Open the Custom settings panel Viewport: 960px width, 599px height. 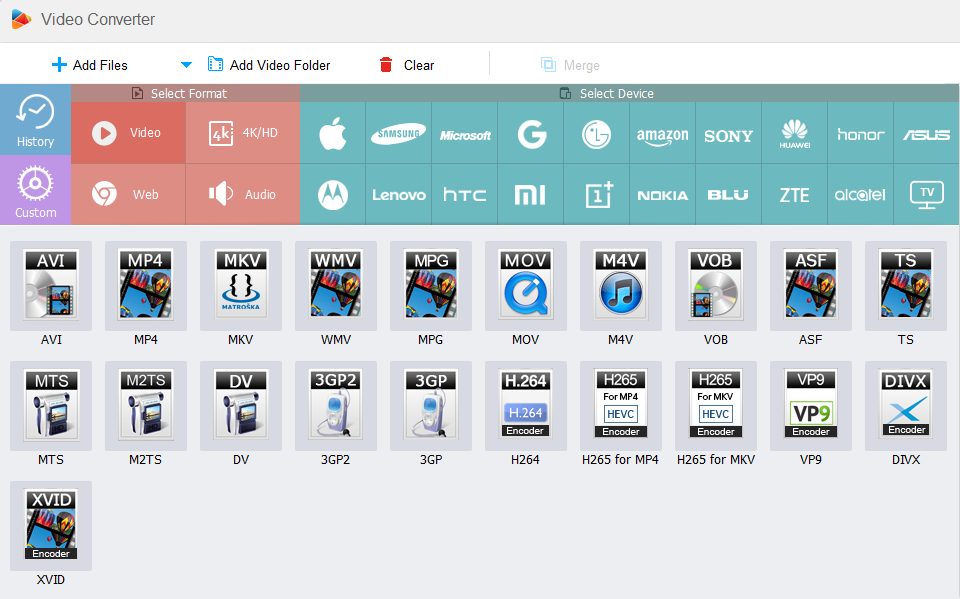coord(36,190)
